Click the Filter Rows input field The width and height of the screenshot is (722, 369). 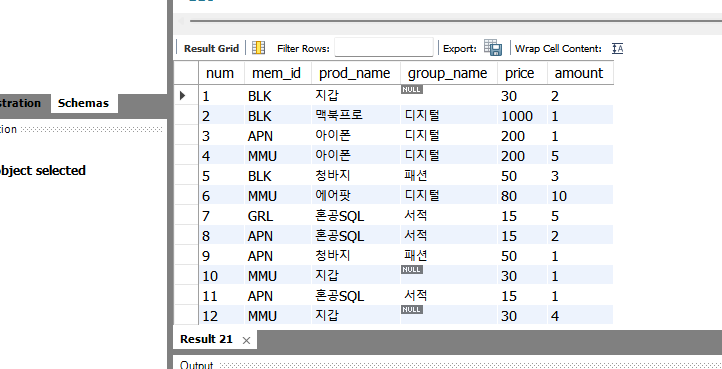tap(384, 47)
